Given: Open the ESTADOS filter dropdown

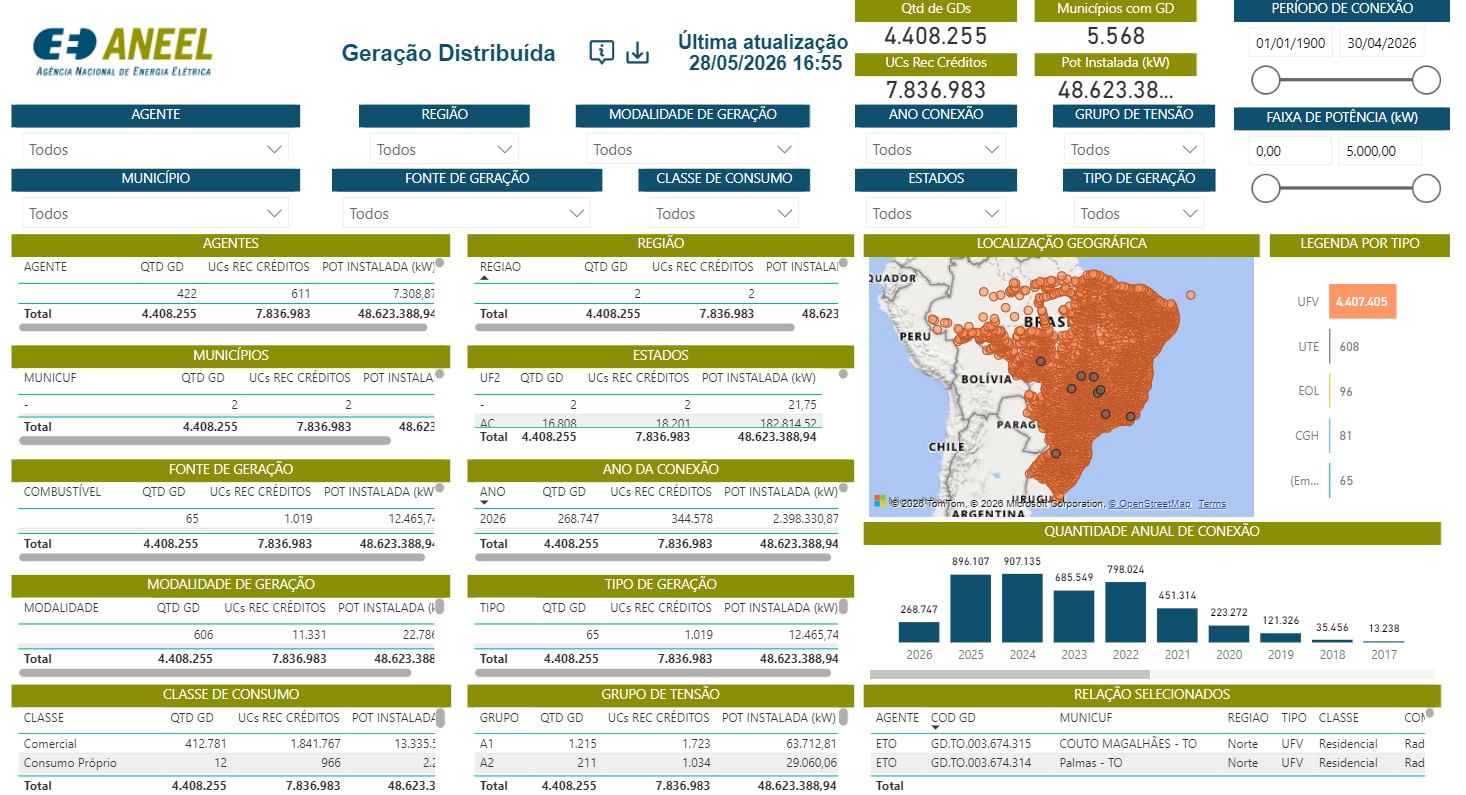Looking at the screenshot, I should click(x=935, y=214).
